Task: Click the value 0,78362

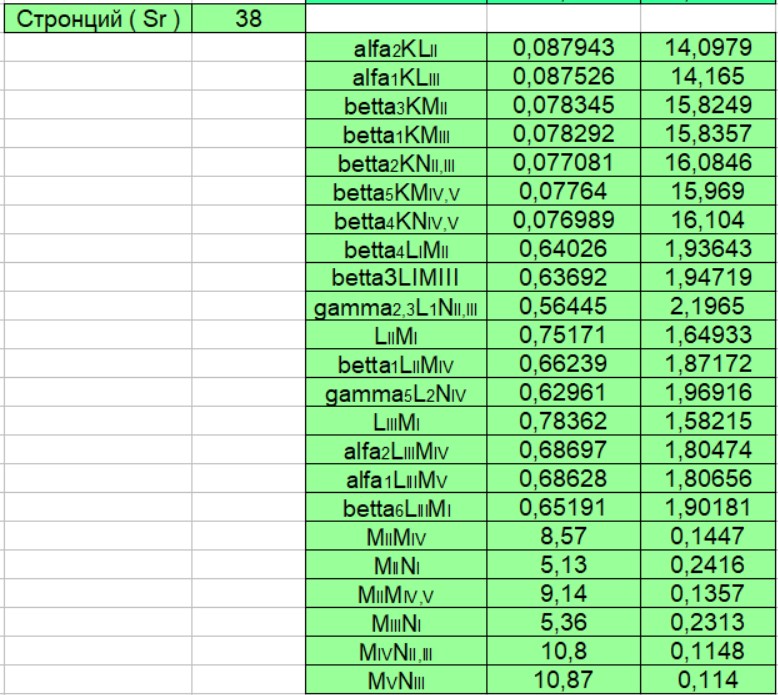Action: click(x=563, y=422)
